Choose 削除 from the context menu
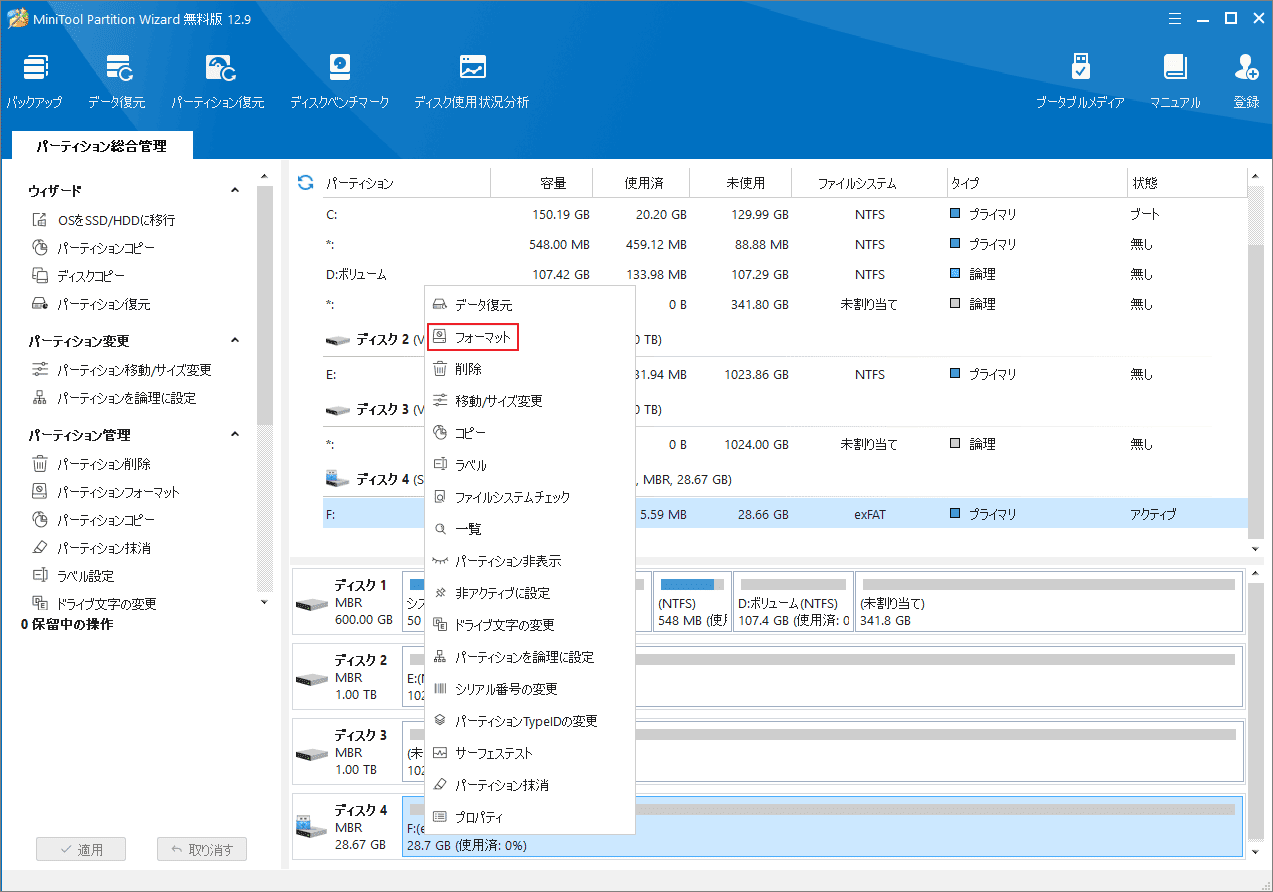This screenshot has width=1273, height=892. click(530, 369)
